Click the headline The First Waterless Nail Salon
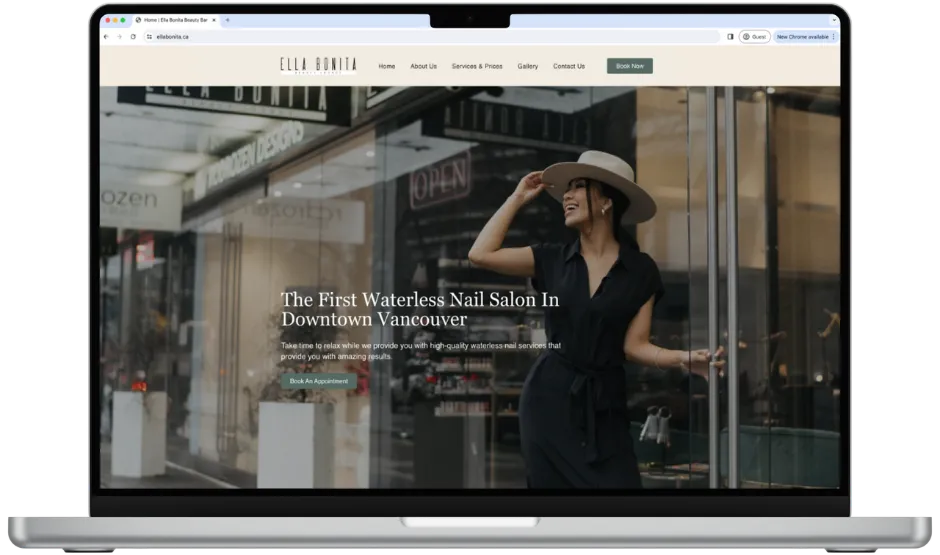 pos(420,309)
